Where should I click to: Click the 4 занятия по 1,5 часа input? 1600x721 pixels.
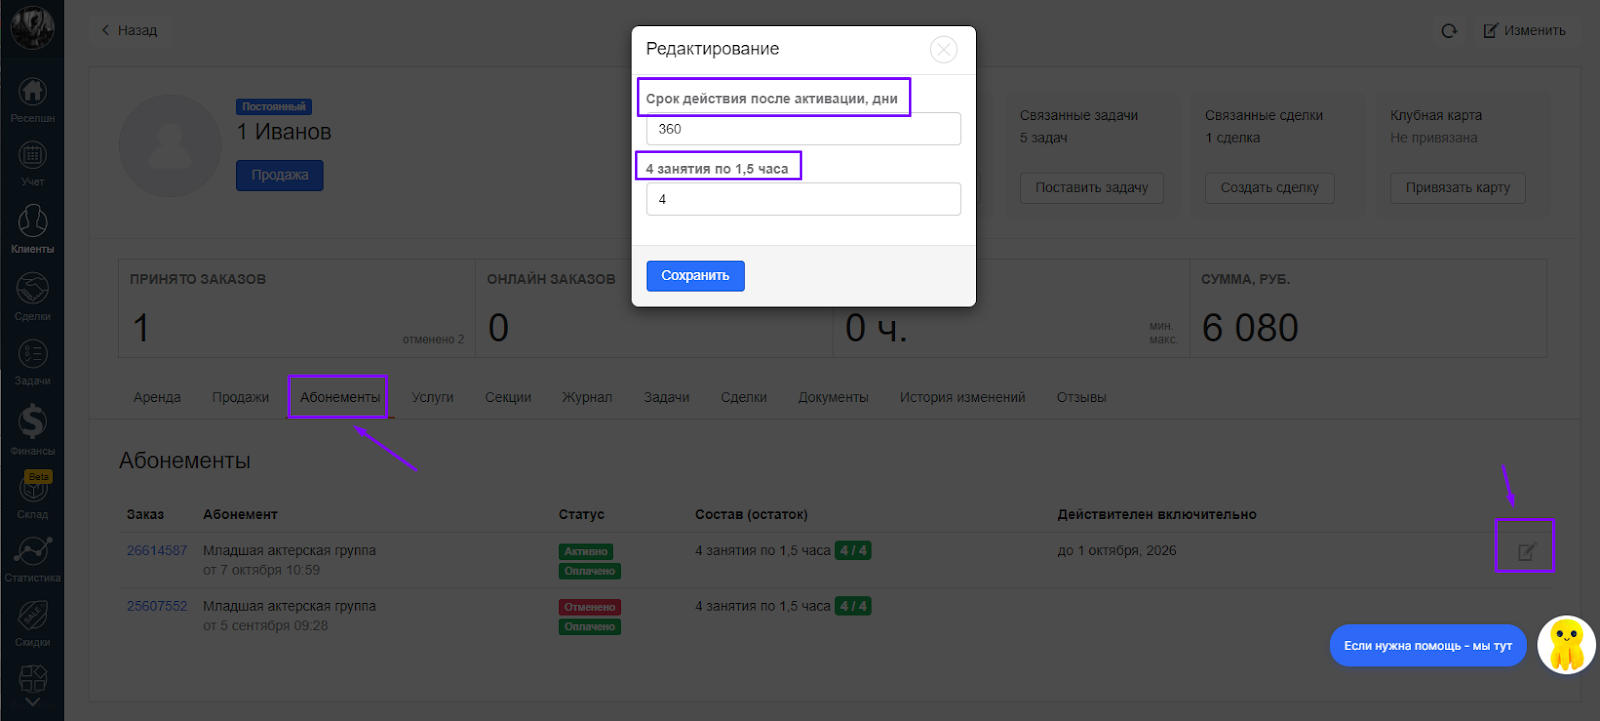click(x=803, y=199)
